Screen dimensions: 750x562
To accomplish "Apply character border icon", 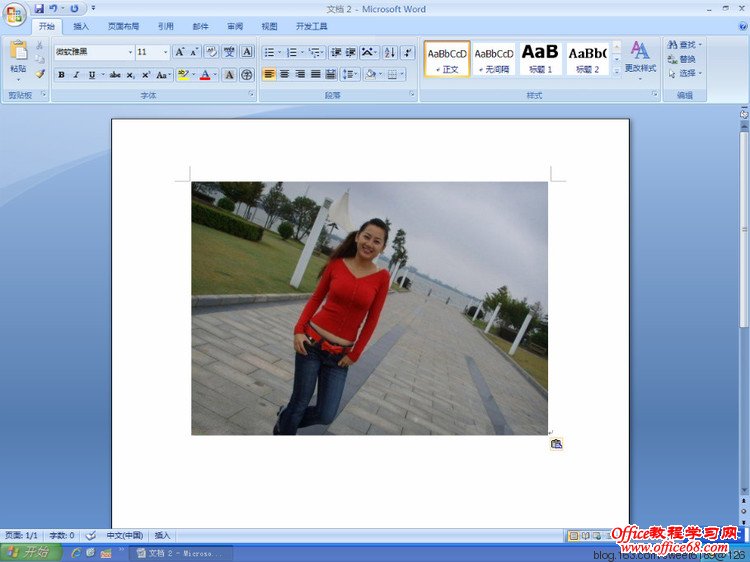I will pyautogui.click(x=247, y=52).
